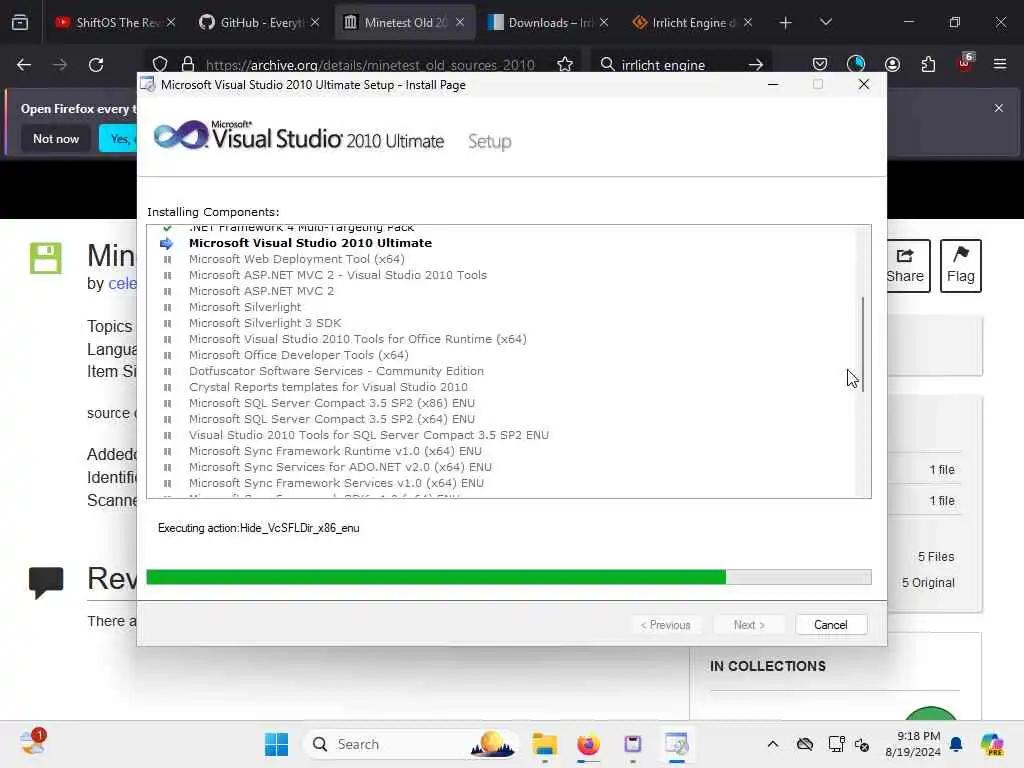Viewport: 1024px width, 768px height.
Task: Show hidden system tray icons
Action: coord(773,744)
